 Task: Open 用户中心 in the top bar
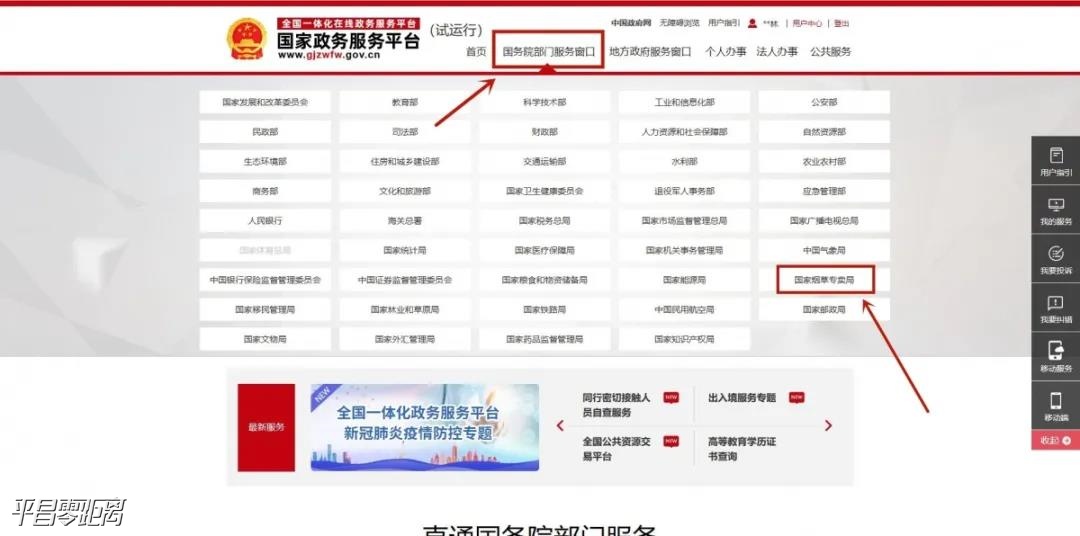(807, 23)
